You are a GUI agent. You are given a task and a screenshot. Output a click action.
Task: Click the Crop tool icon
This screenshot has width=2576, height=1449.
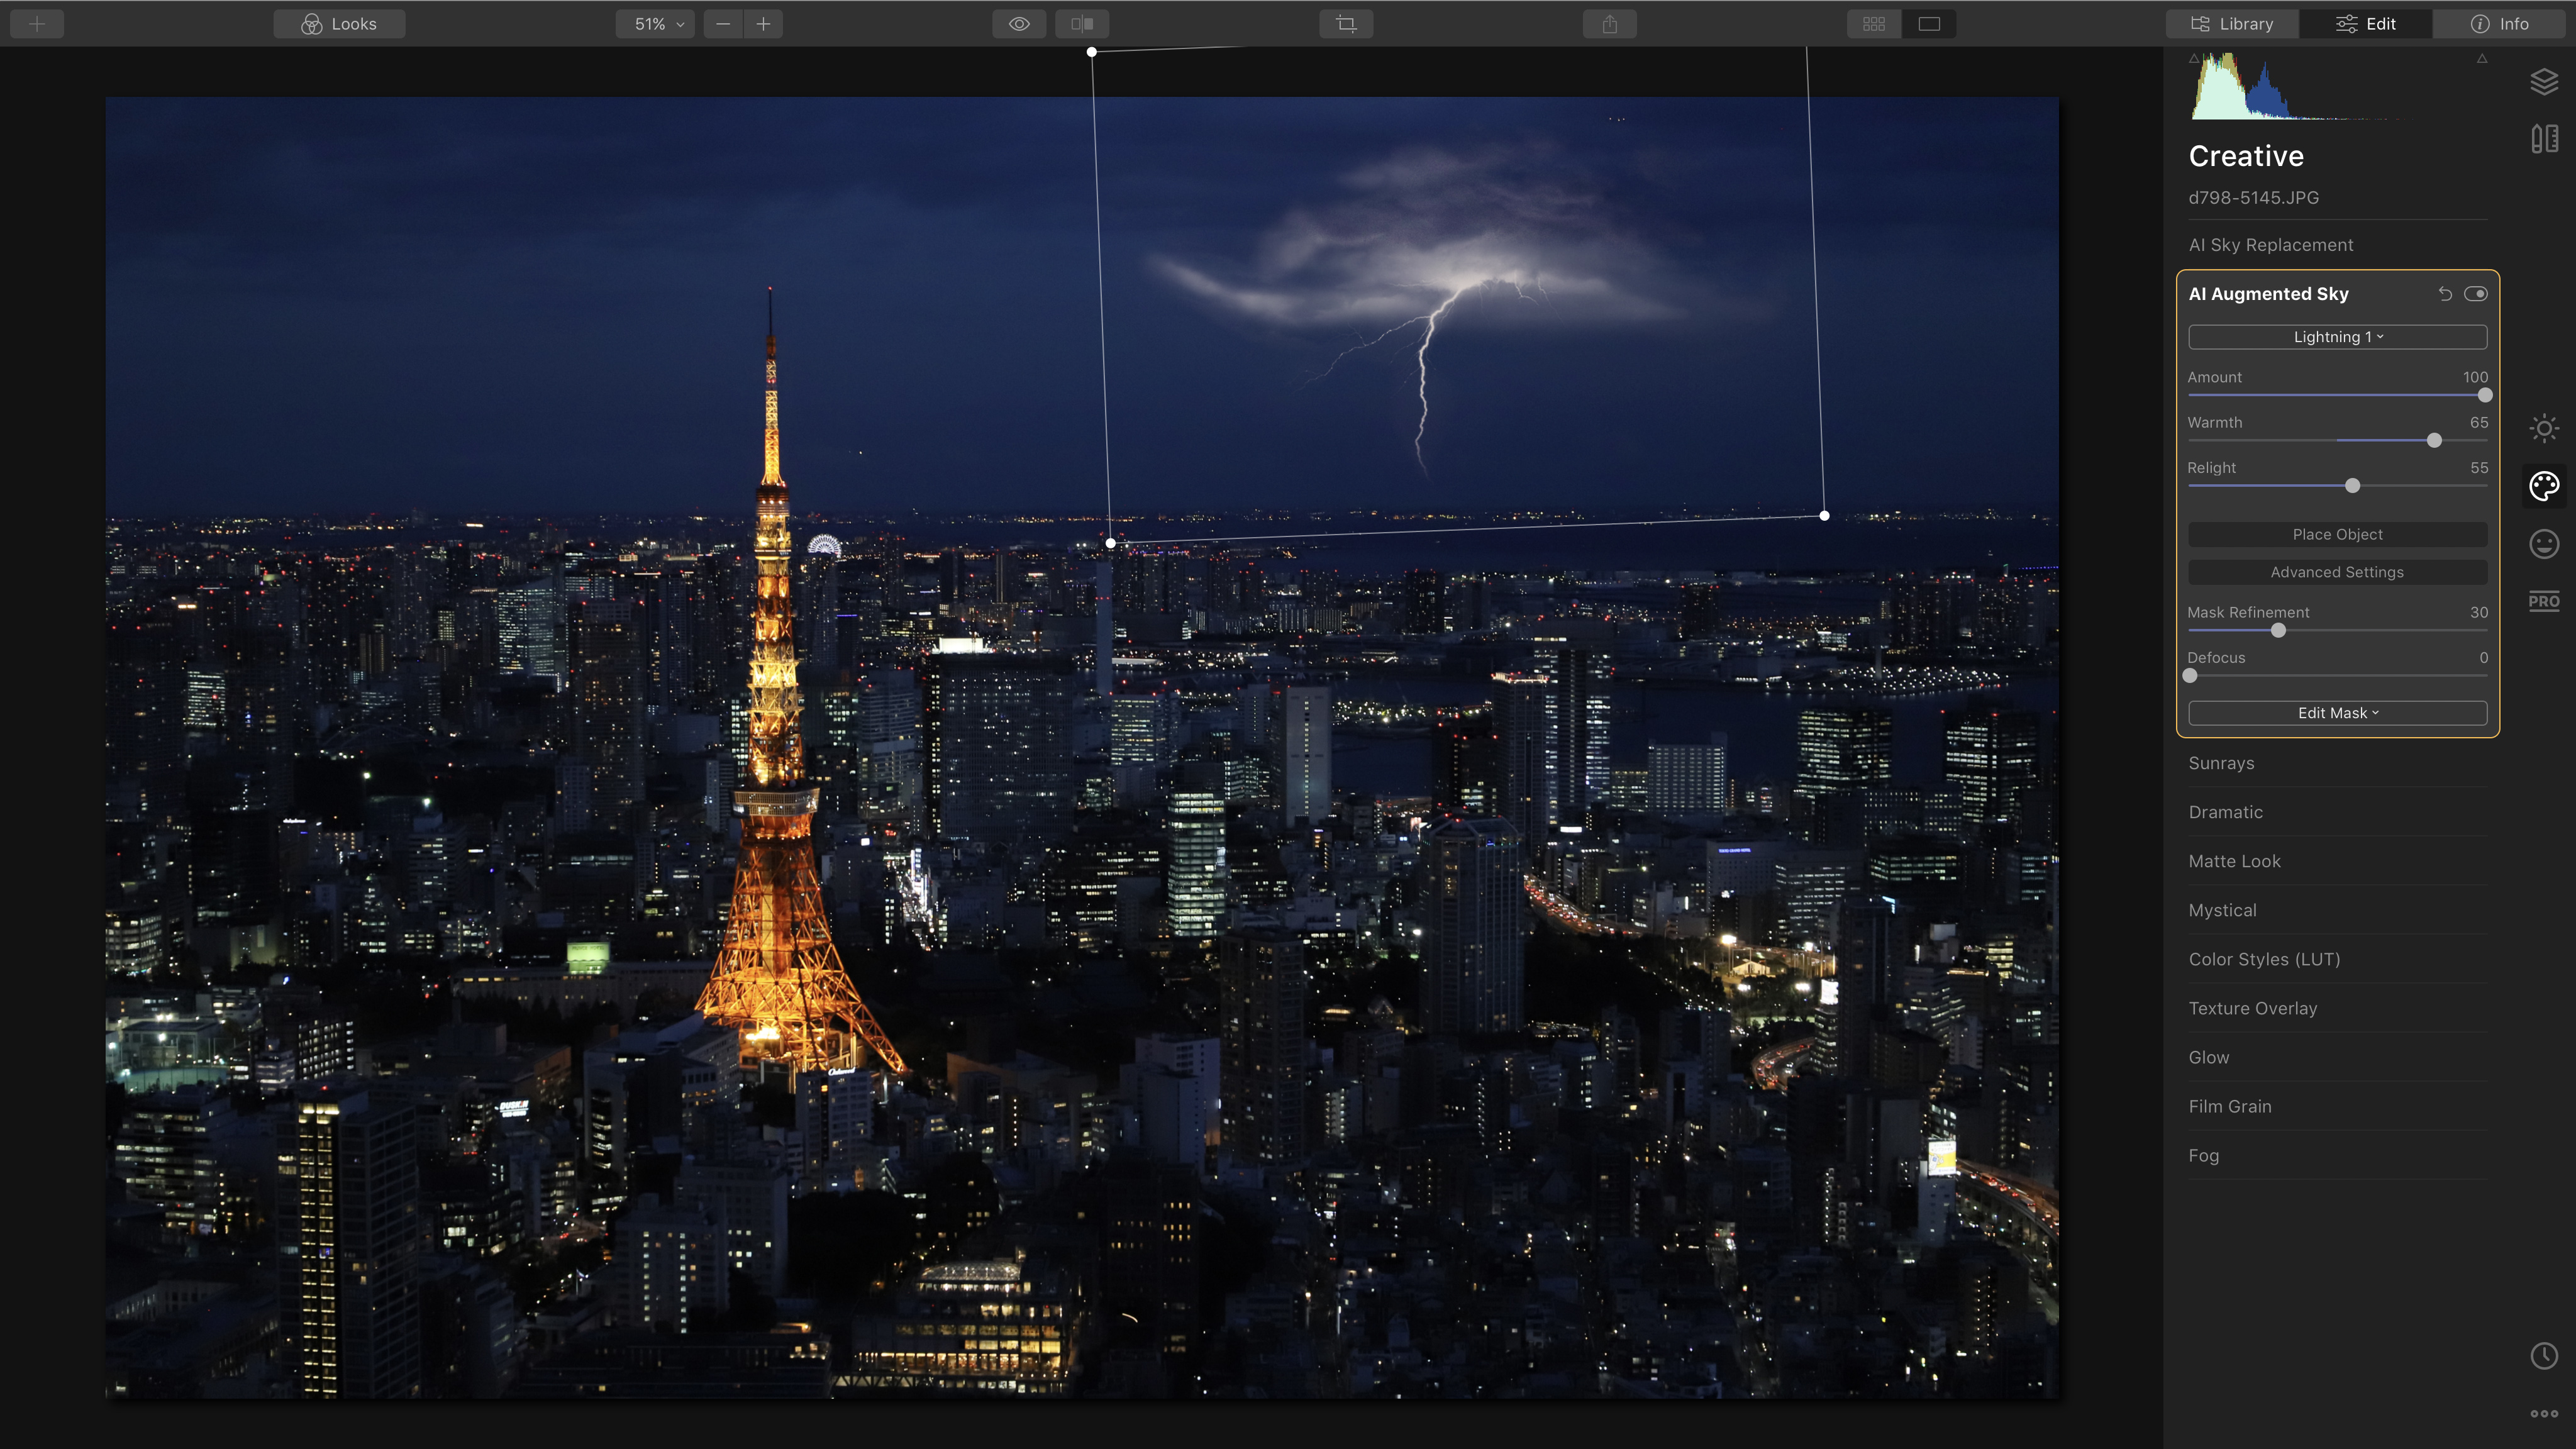(1346, 24)
